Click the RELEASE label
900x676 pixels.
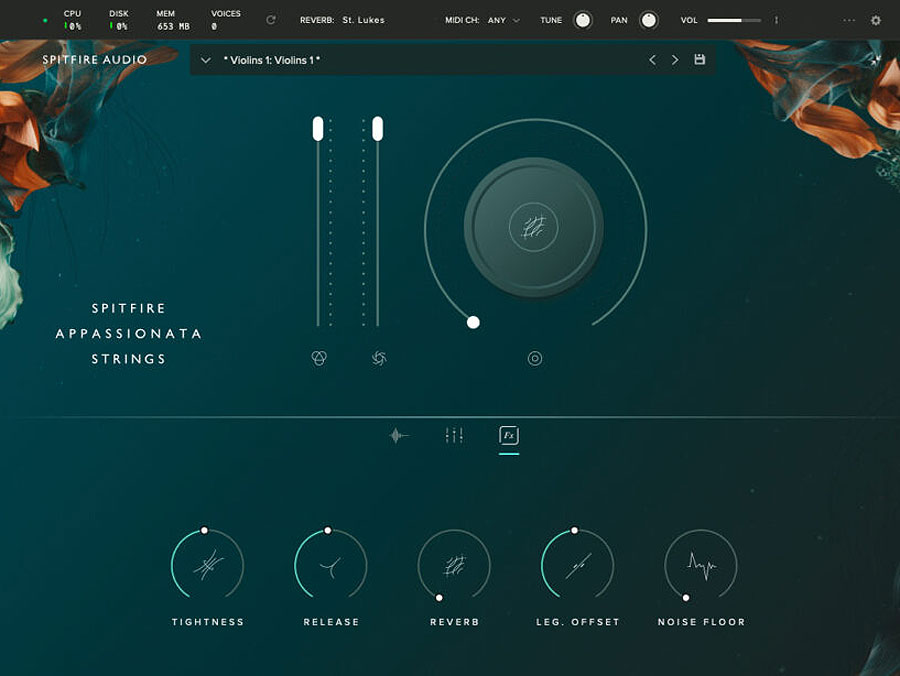point(331,622)
